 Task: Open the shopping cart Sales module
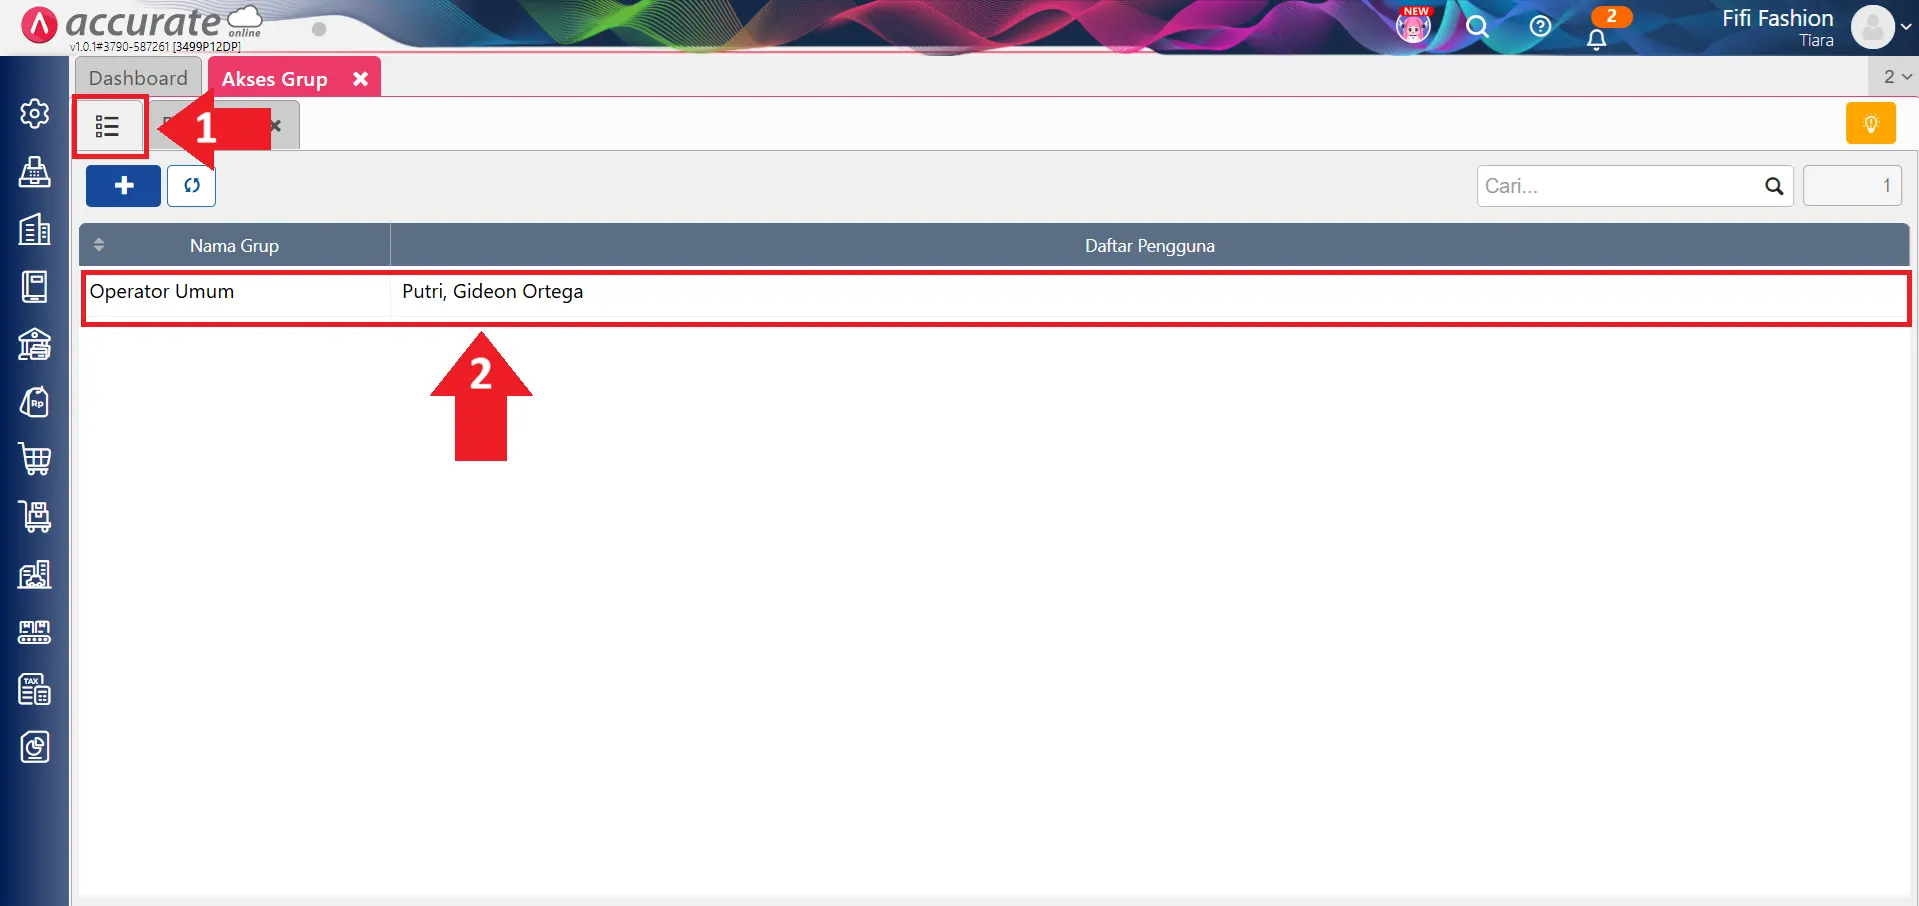[35, 460]
